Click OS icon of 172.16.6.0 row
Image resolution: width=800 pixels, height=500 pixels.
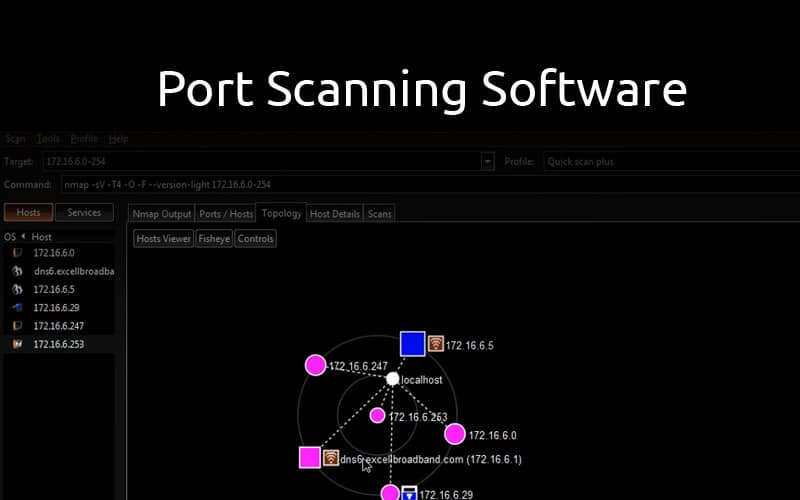[17, 253]
